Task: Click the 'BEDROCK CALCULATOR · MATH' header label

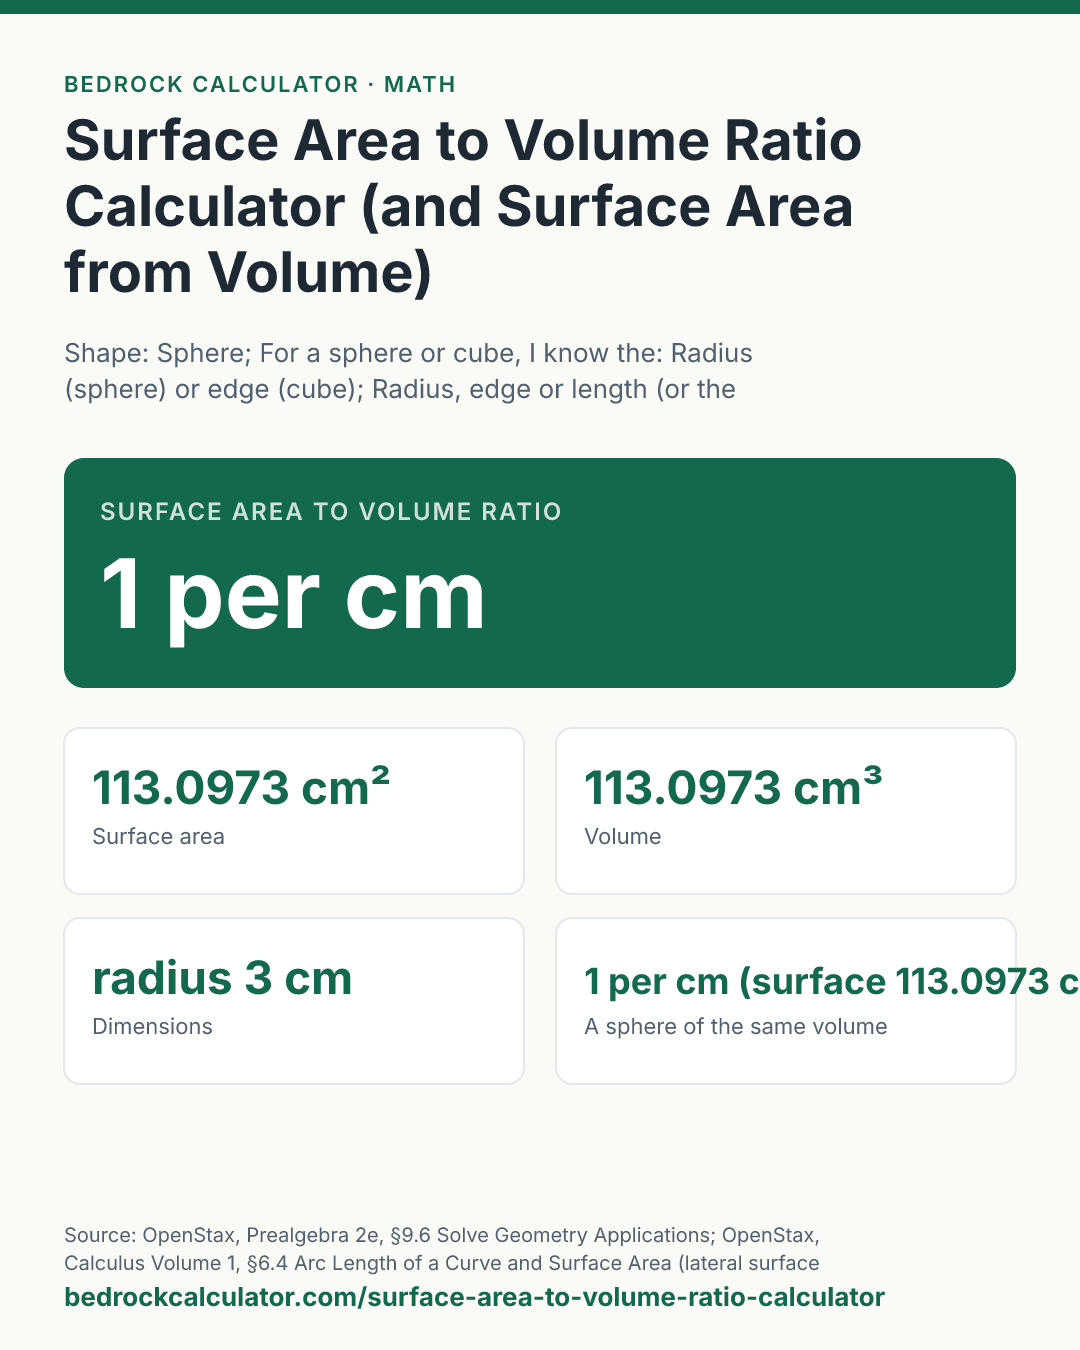Action: 260,84
